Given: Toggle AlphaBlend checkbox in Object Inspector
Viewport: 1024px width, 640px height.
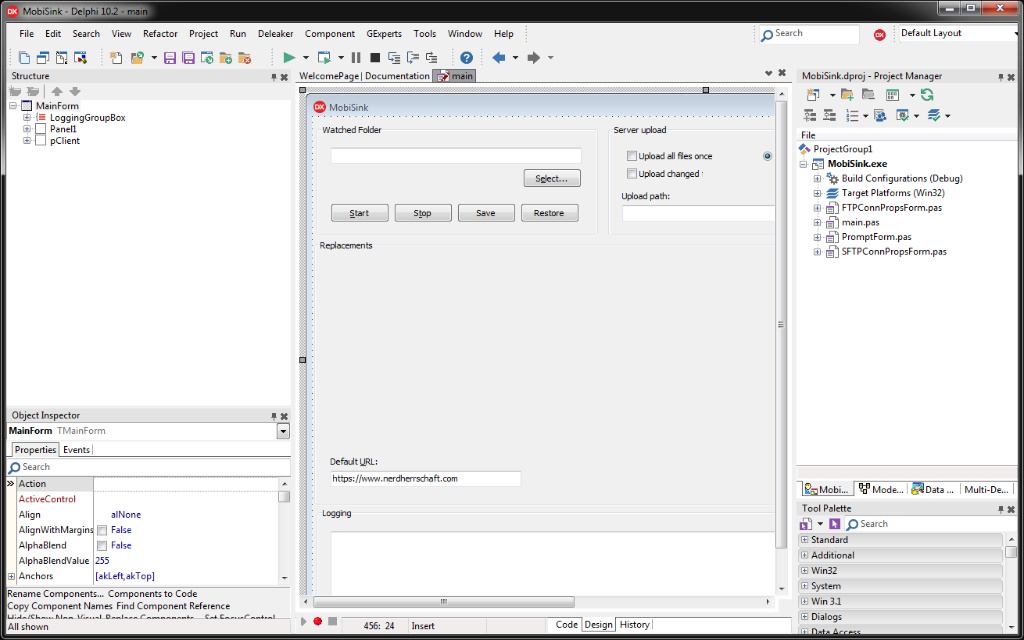Looking at the screenshot, I should [x=102, y=545].
